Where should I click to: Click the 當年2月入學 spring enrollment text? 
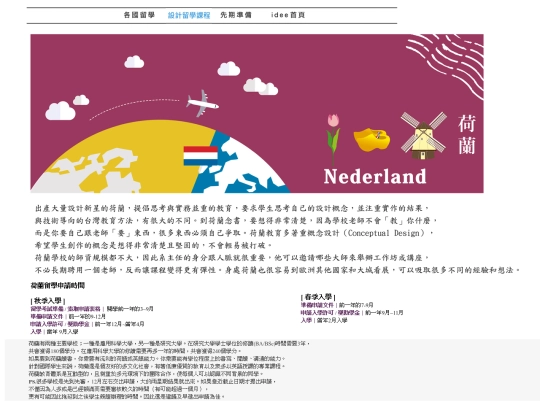332,320
